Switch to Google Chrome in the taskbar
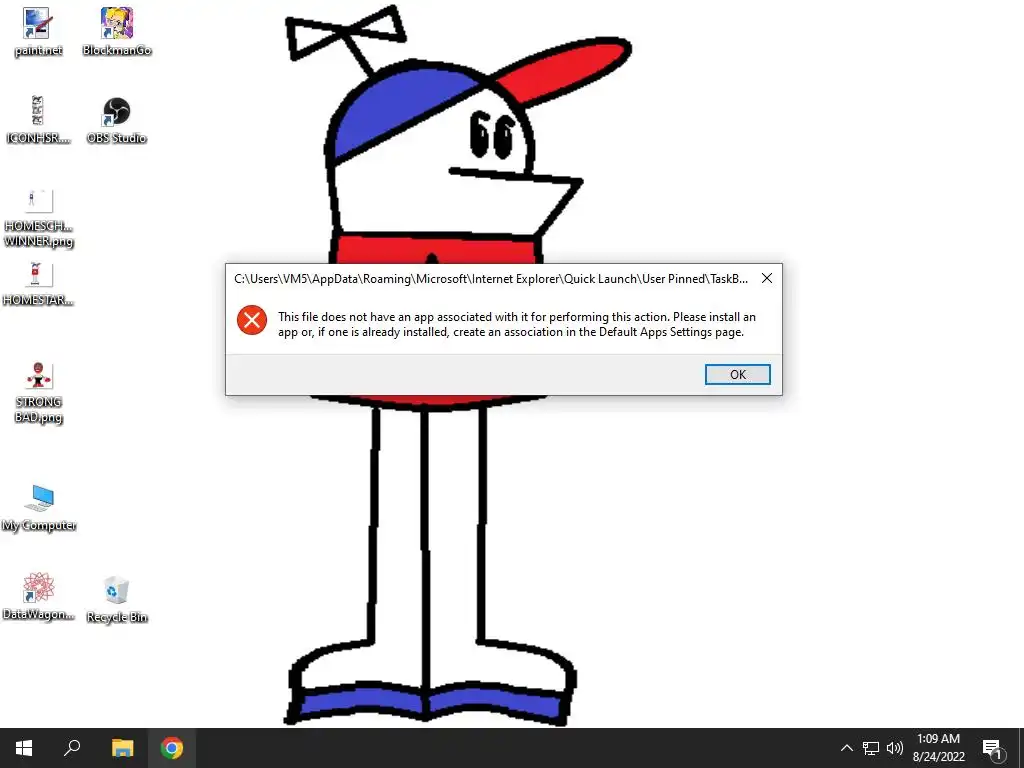 (x=172, y=748)
